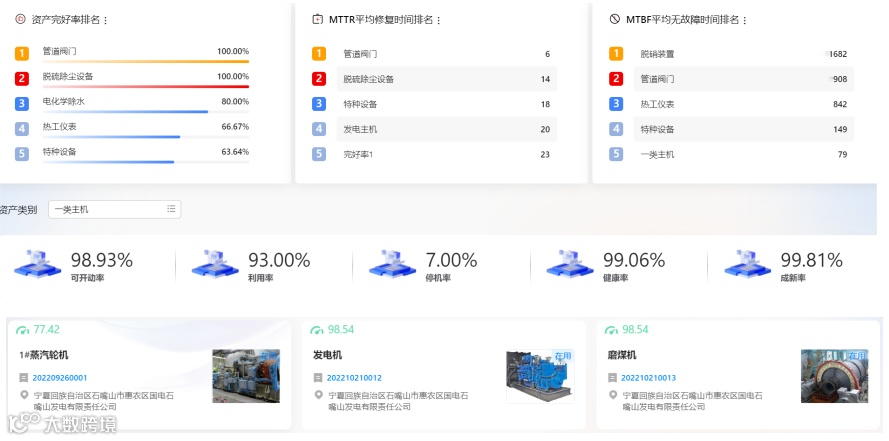
Task: Click gauge icon on the 磨煤机 card
Action: tap(611, 330)
